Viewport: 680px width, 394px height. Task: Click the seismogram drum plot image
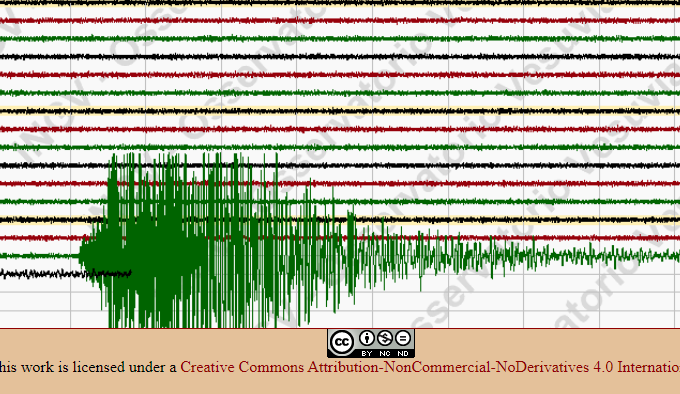(x=340, y=164)
